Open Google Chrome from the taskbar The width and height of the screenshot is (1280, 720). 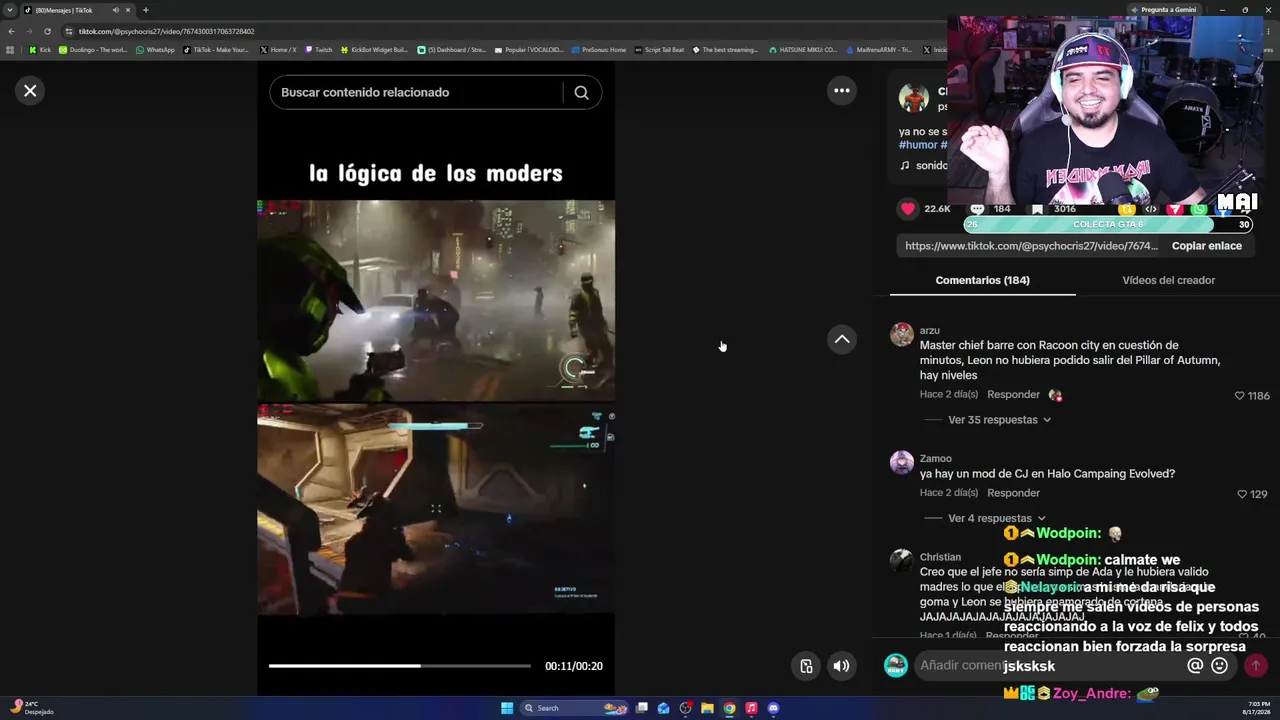tap(729, 708)
